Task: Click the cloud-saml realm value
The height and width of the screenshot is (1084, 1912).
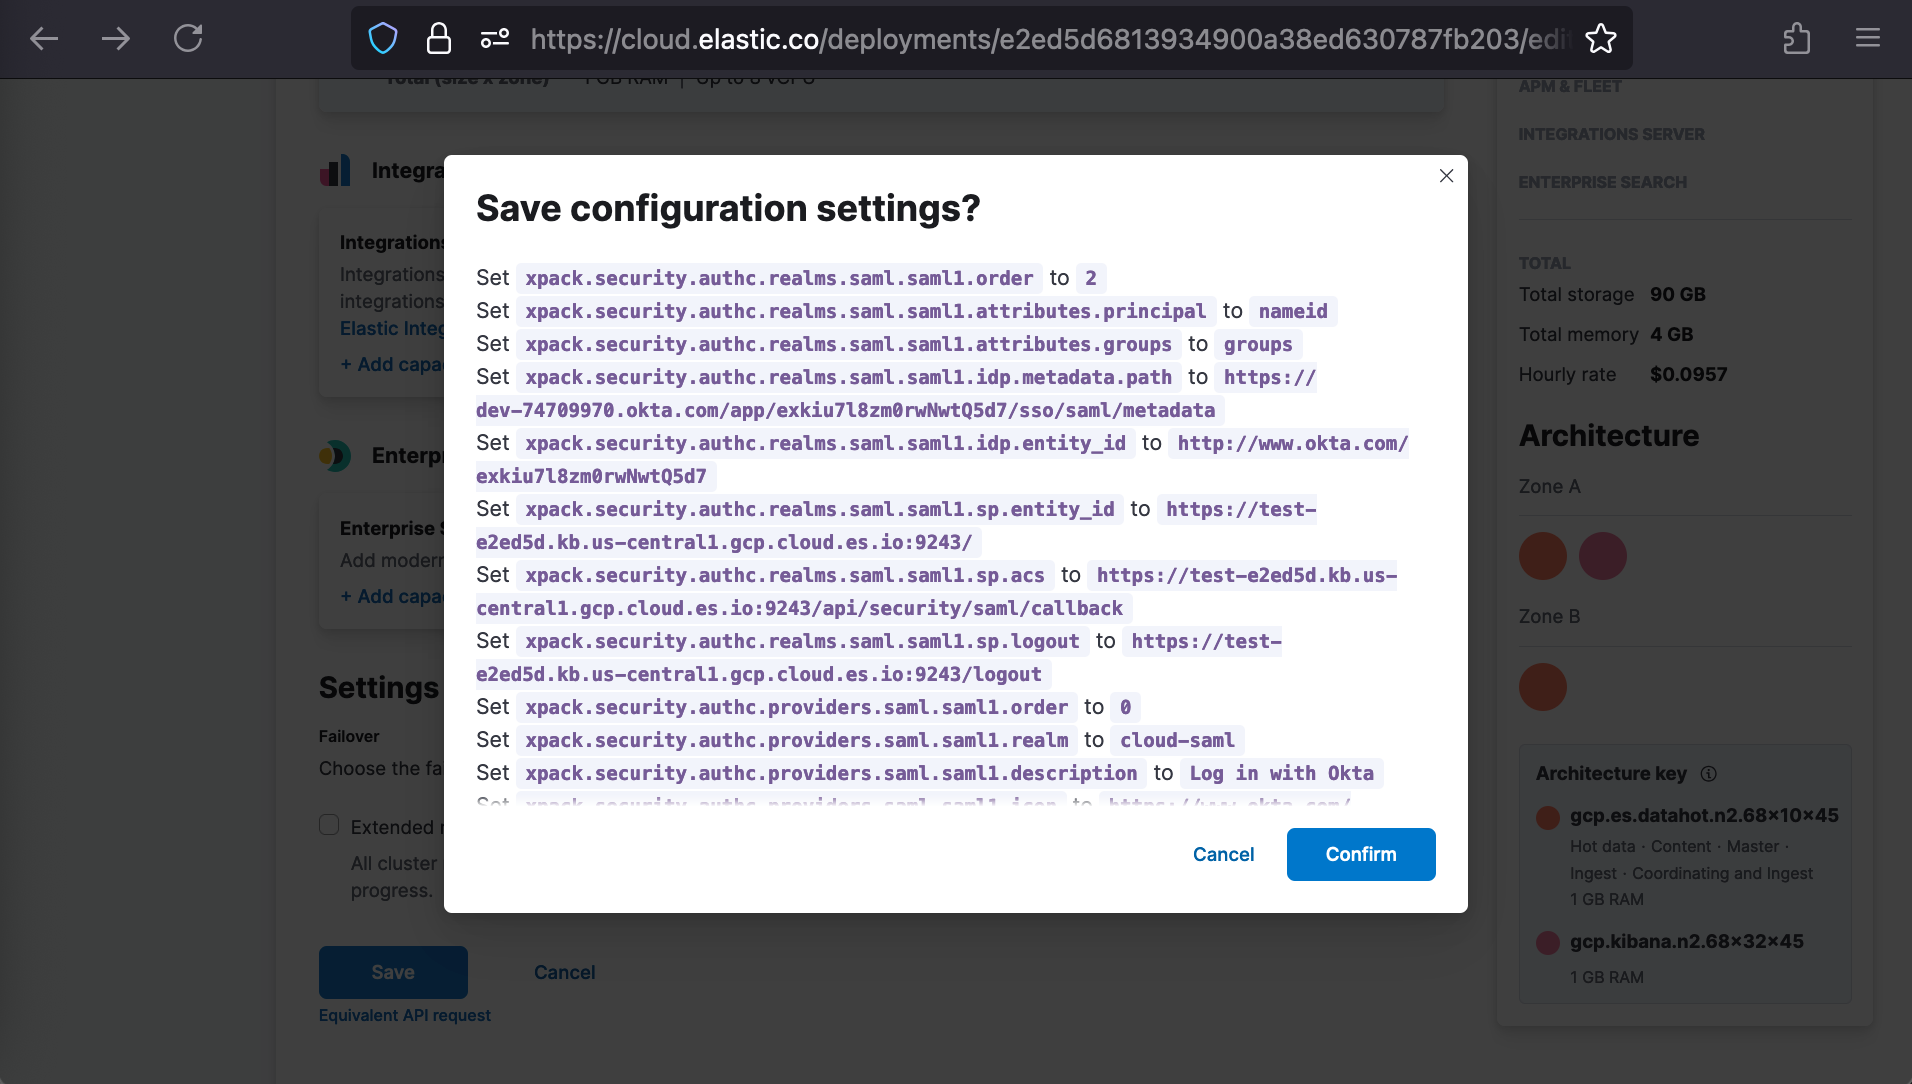Action: 1177,740
